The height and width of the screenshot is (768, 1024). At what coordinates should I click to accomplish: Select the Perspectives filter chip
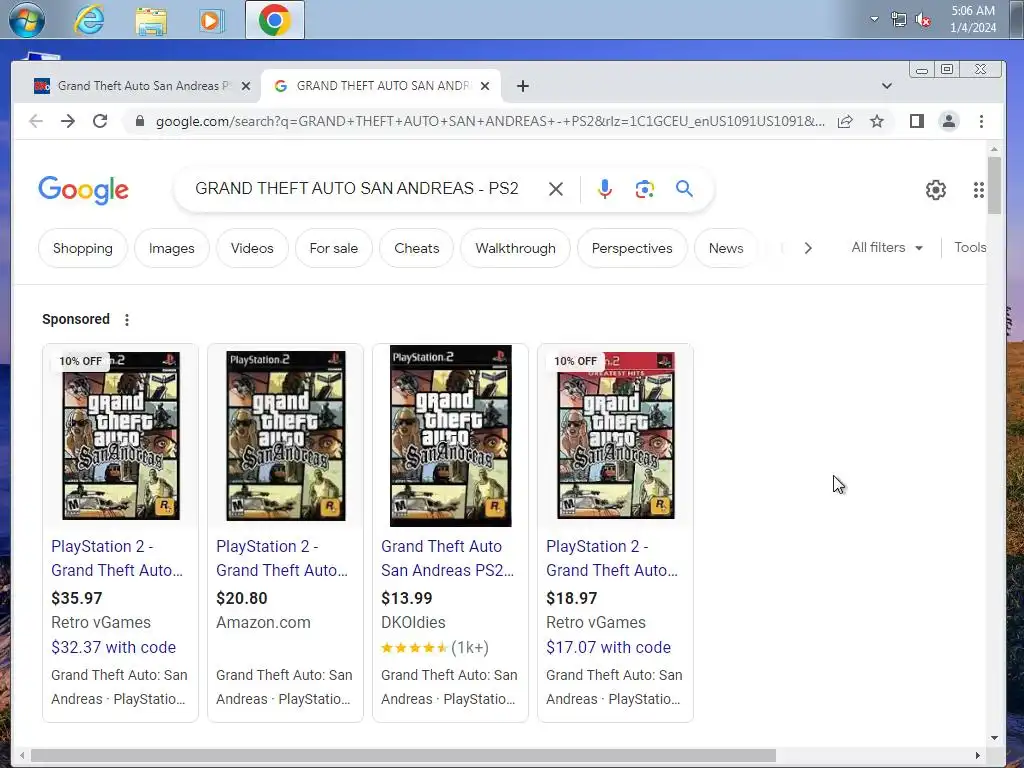(x=632, y=248)
